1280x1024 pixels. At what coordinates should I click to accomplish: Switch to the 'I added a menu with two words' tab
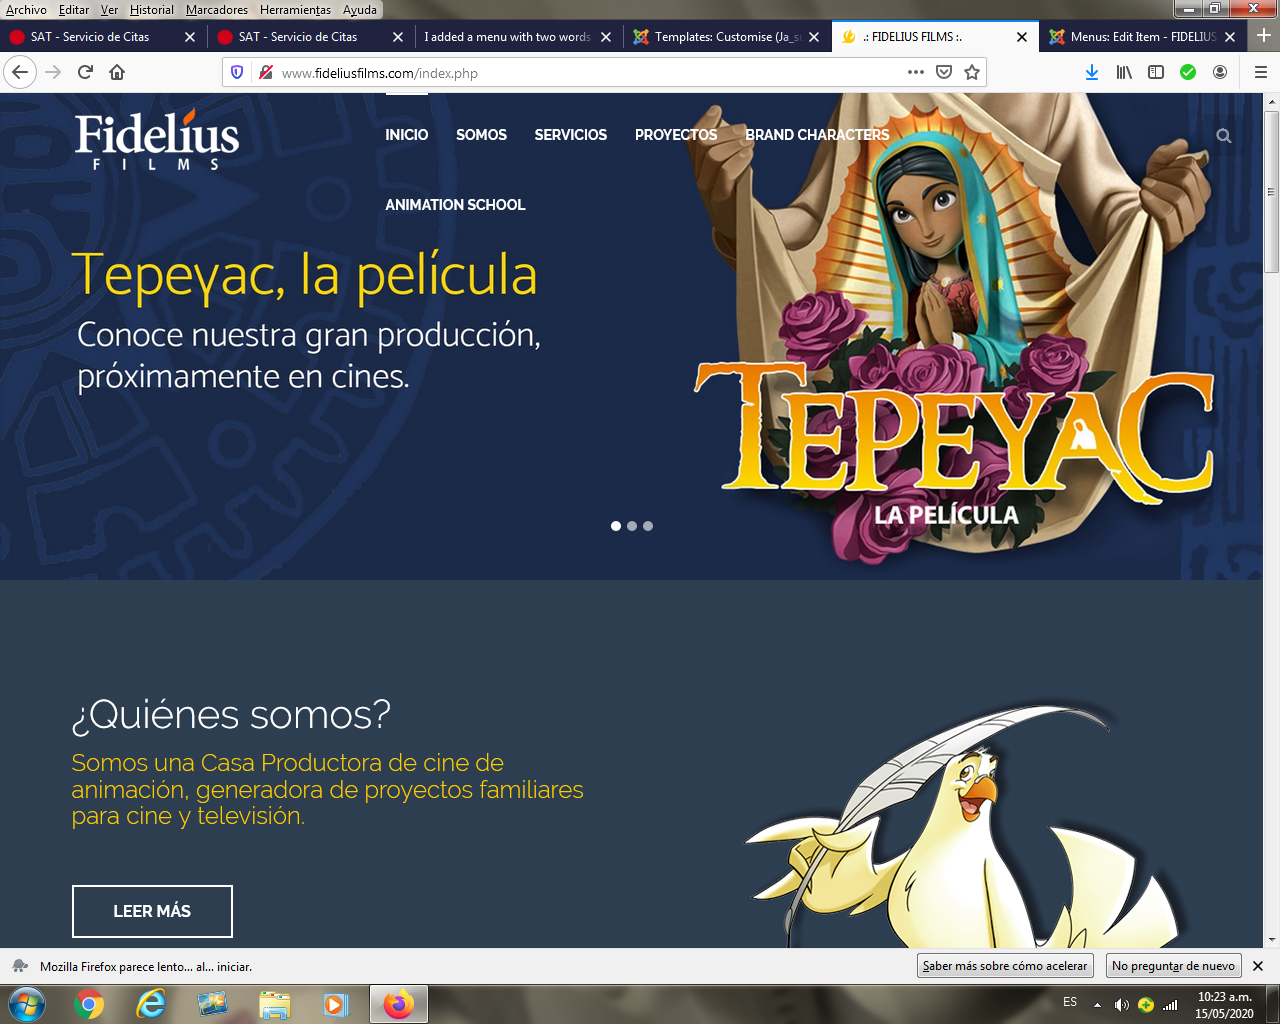[507, 37]
